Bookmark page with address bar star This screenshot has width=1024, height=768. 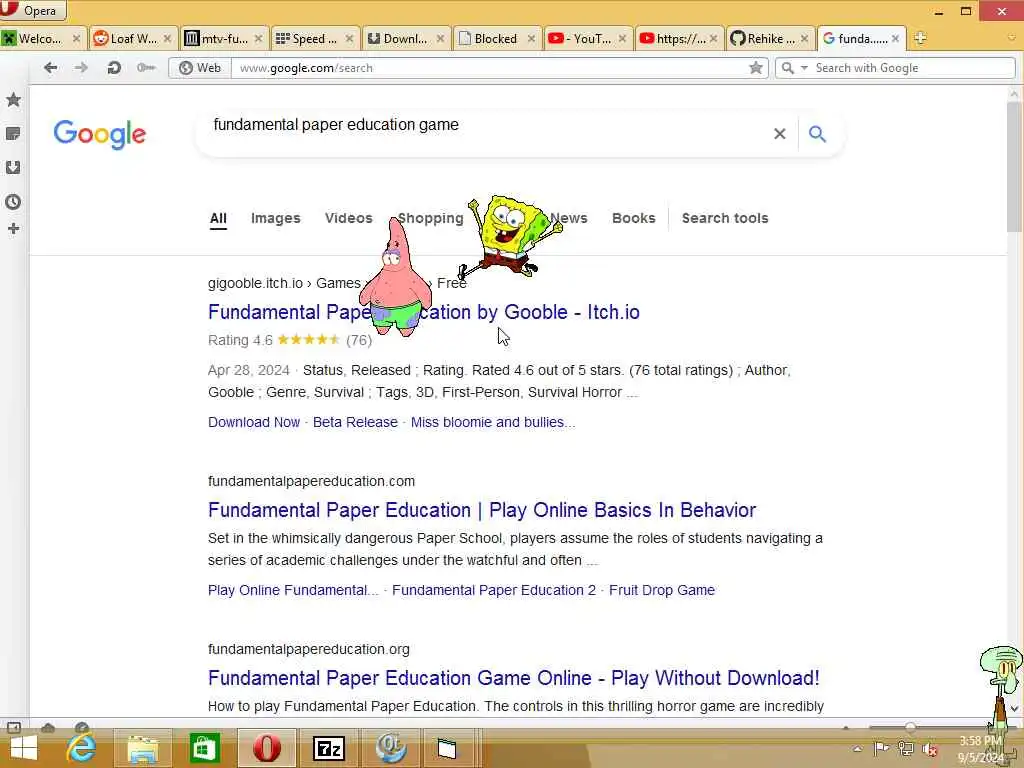[x=756, y=67]
